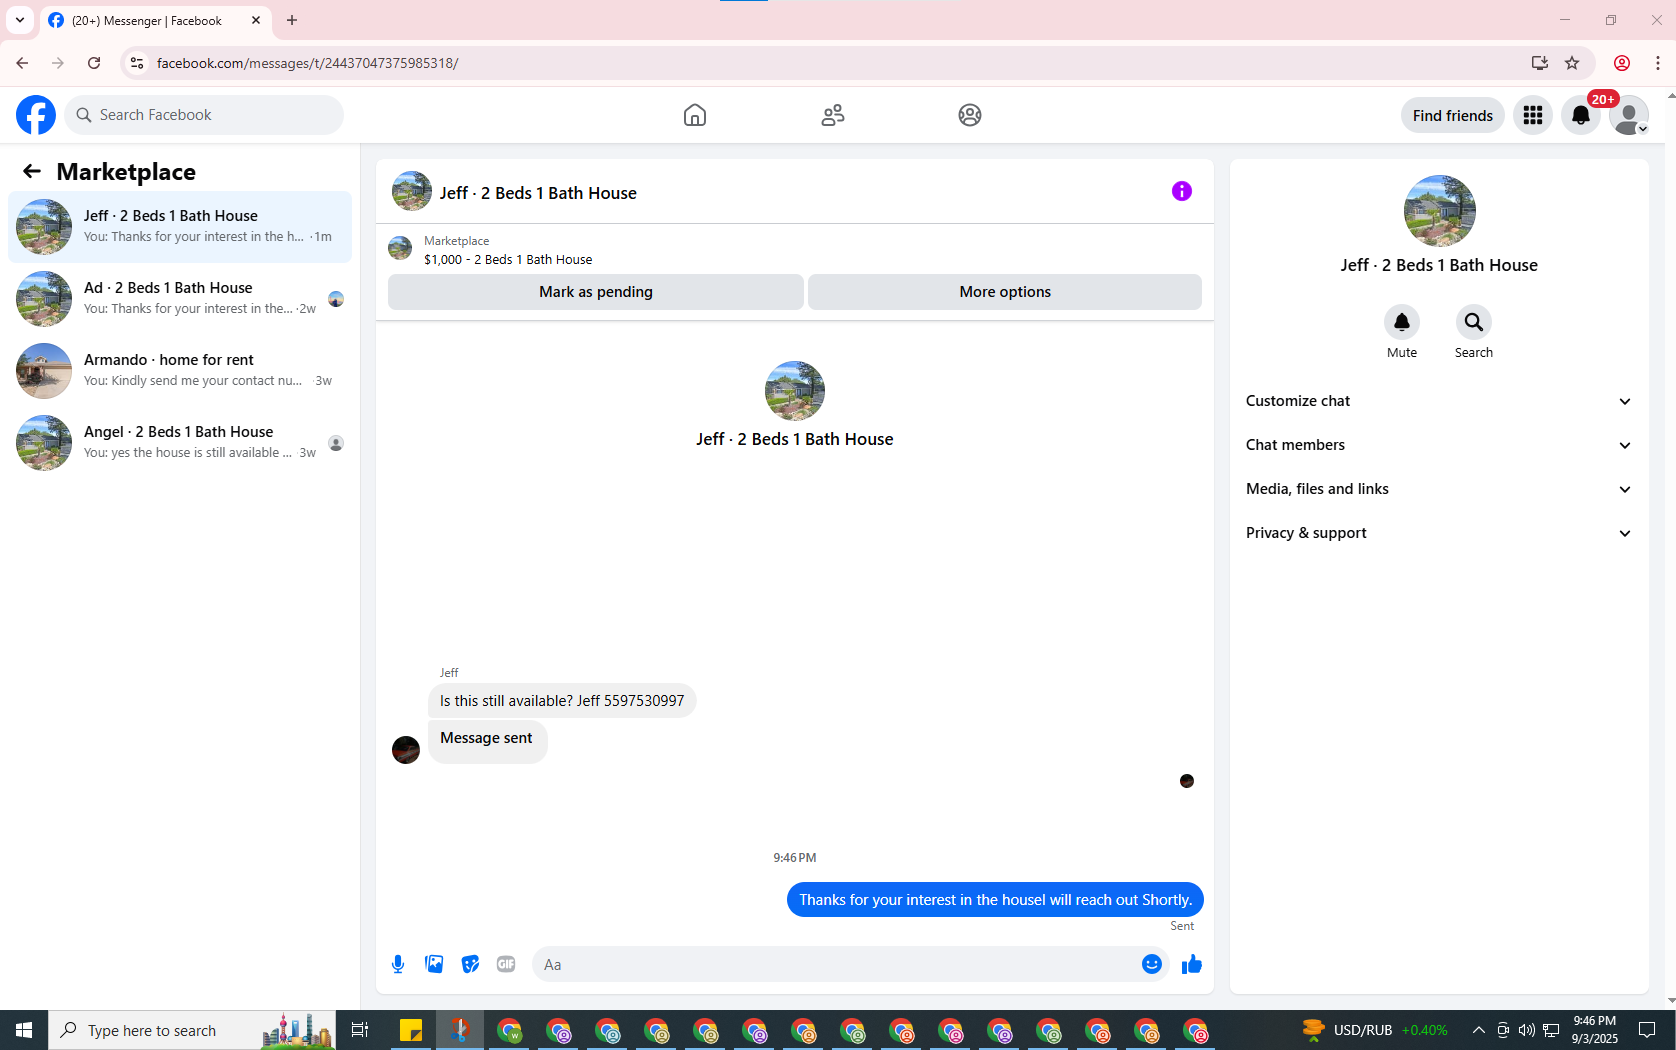Open the Windows Start menu
This screenshot has height=1050, width=1676.
(24, 1030)
